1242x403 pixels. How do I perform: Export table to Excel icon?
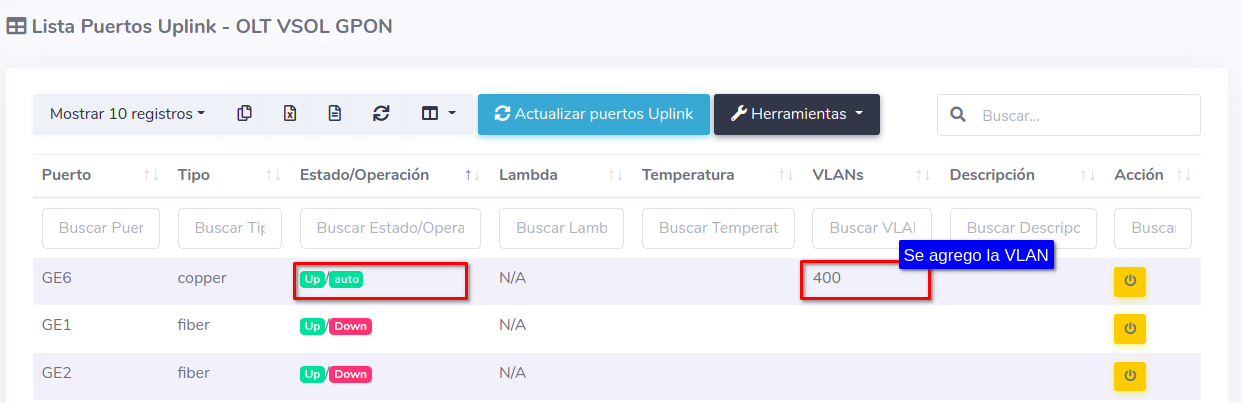(290, 114)
